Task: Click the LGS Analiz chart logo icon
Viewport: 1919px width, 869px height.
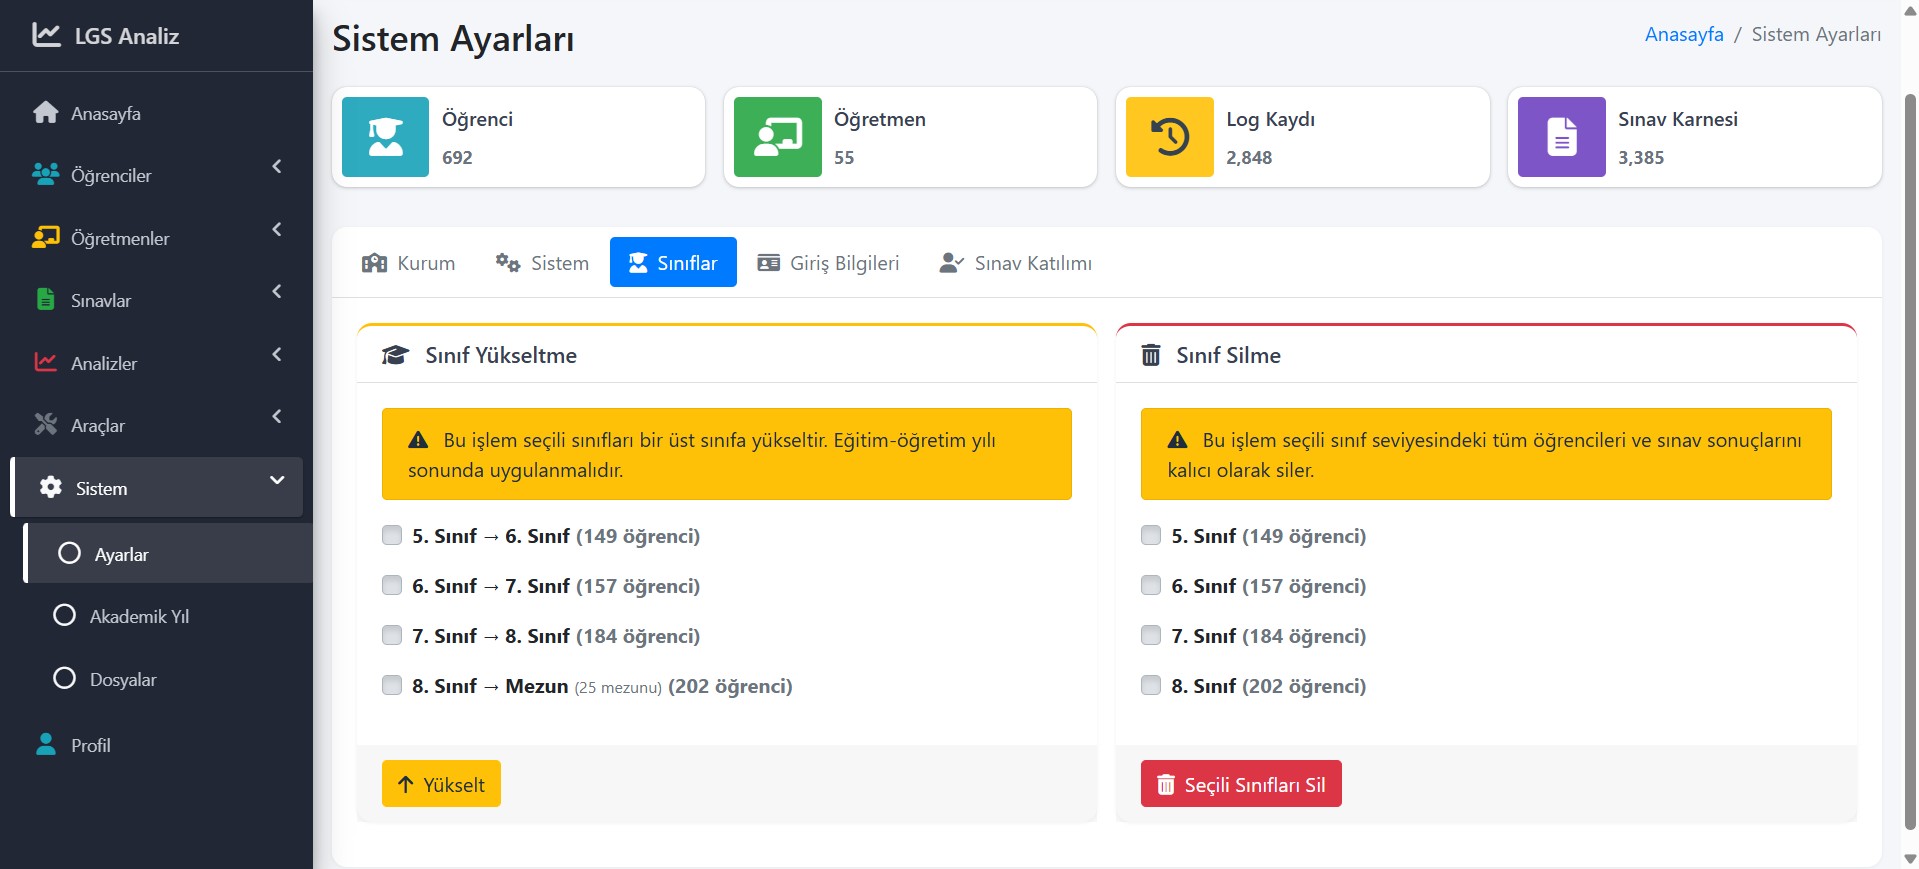Action: (46, 35)
